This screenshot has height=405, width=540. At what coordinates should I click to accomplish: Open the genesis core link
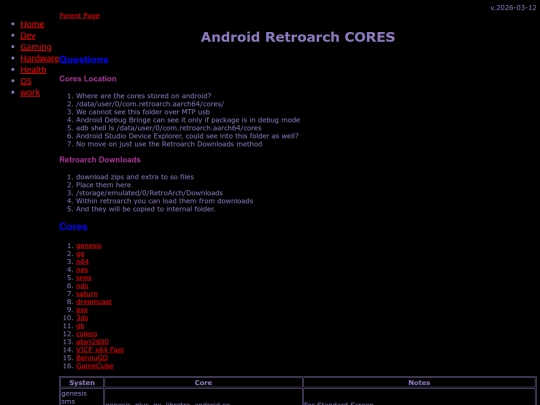(x=89, y=246)
